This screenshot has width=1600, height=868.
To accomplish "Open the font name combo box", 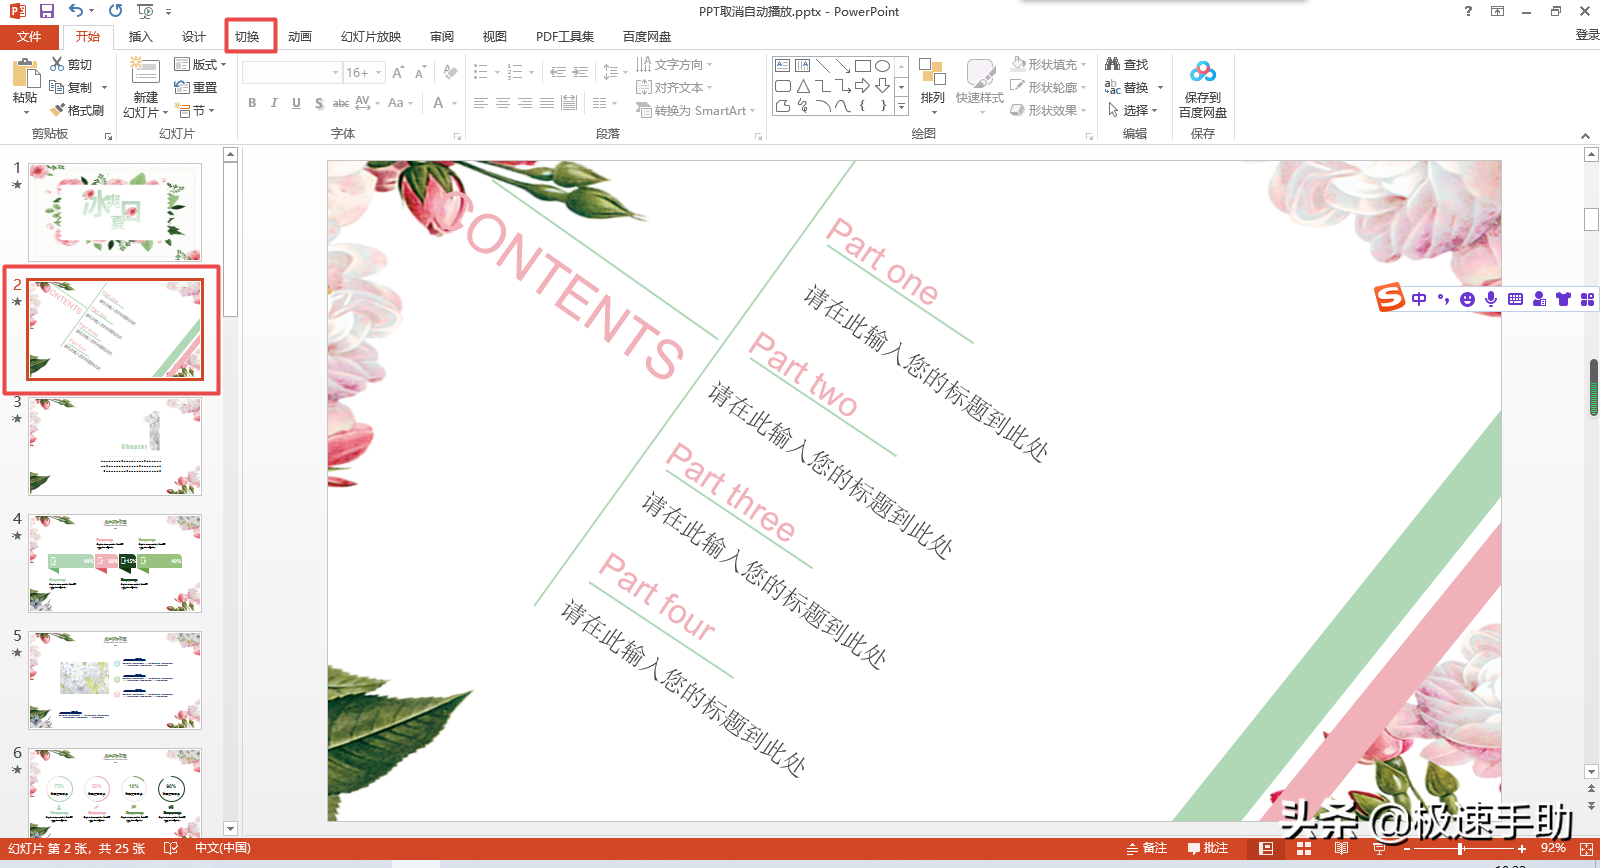I will [x=291, y=72].
